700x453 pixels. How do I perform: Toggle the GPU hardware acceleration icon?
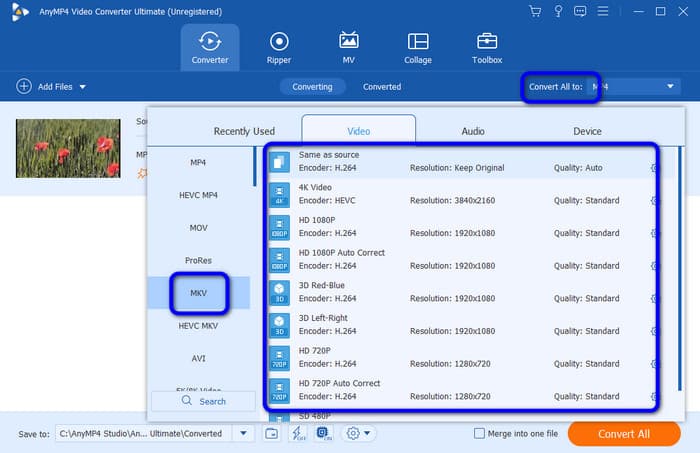[324, 433]
